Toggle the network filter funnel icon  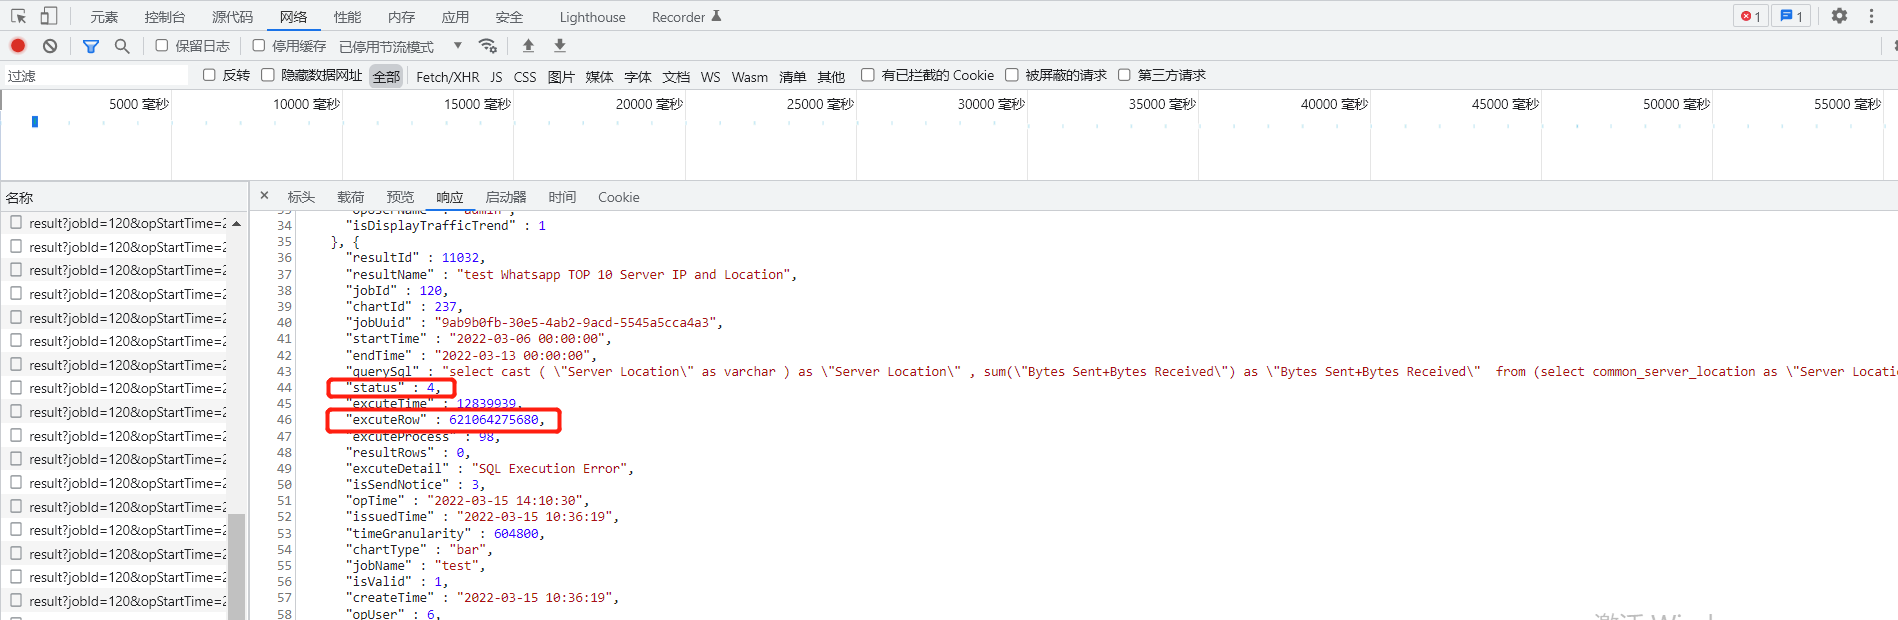click(x=91, y=46)
